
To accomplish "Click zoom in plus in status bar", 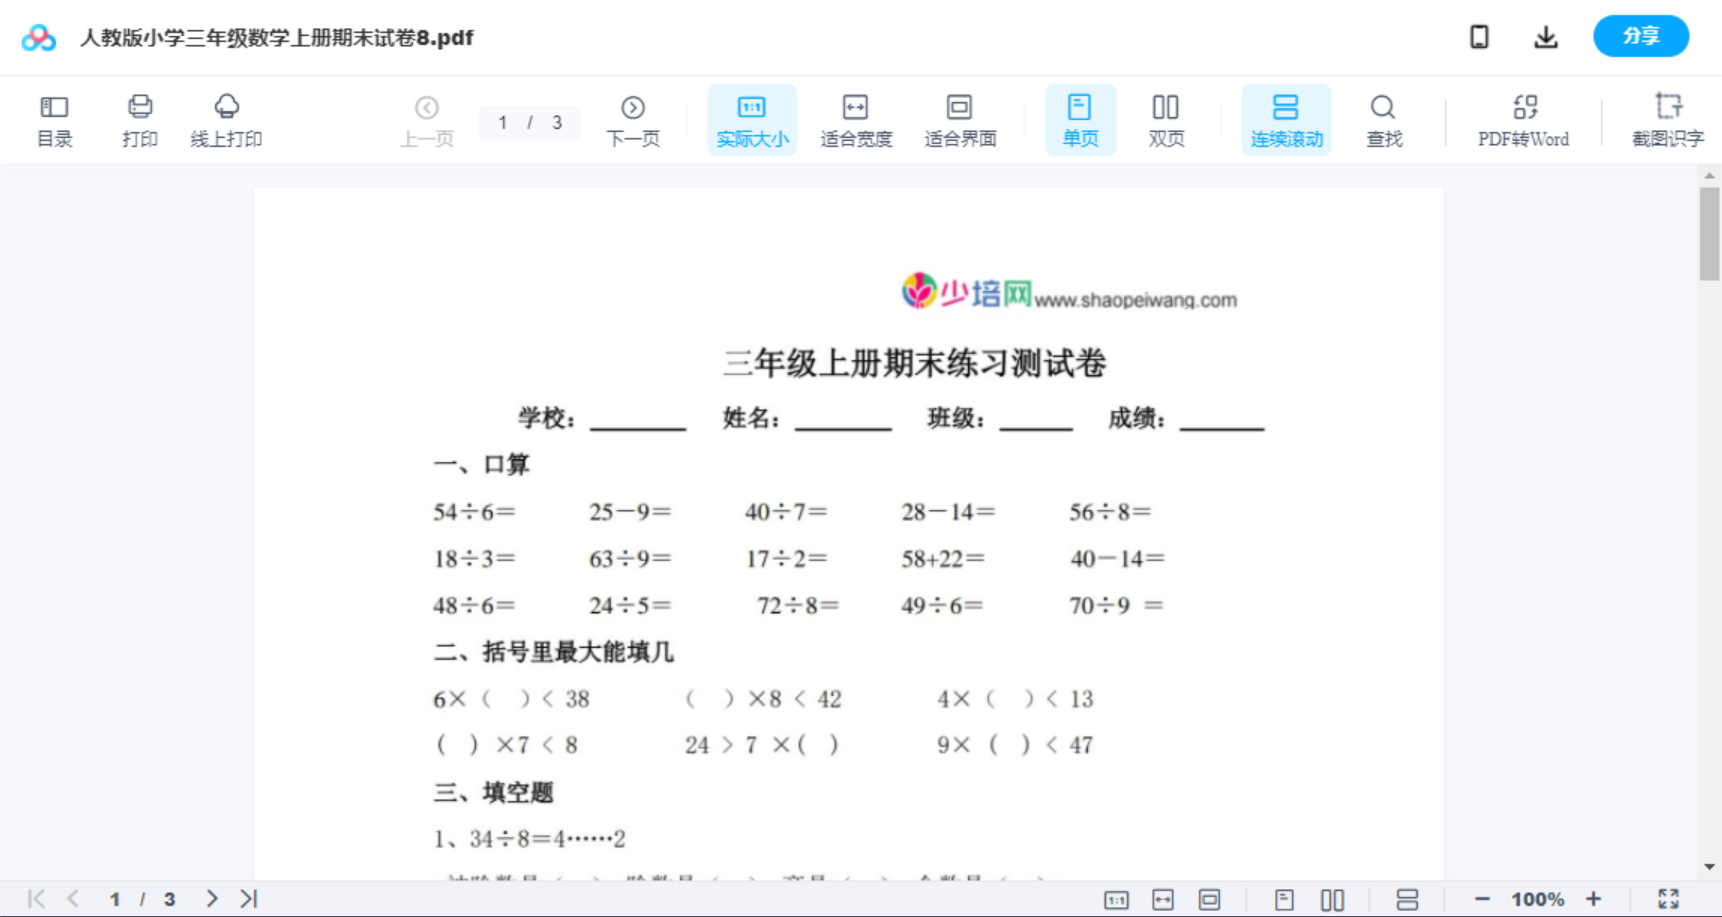I will tap(1594, 898).
